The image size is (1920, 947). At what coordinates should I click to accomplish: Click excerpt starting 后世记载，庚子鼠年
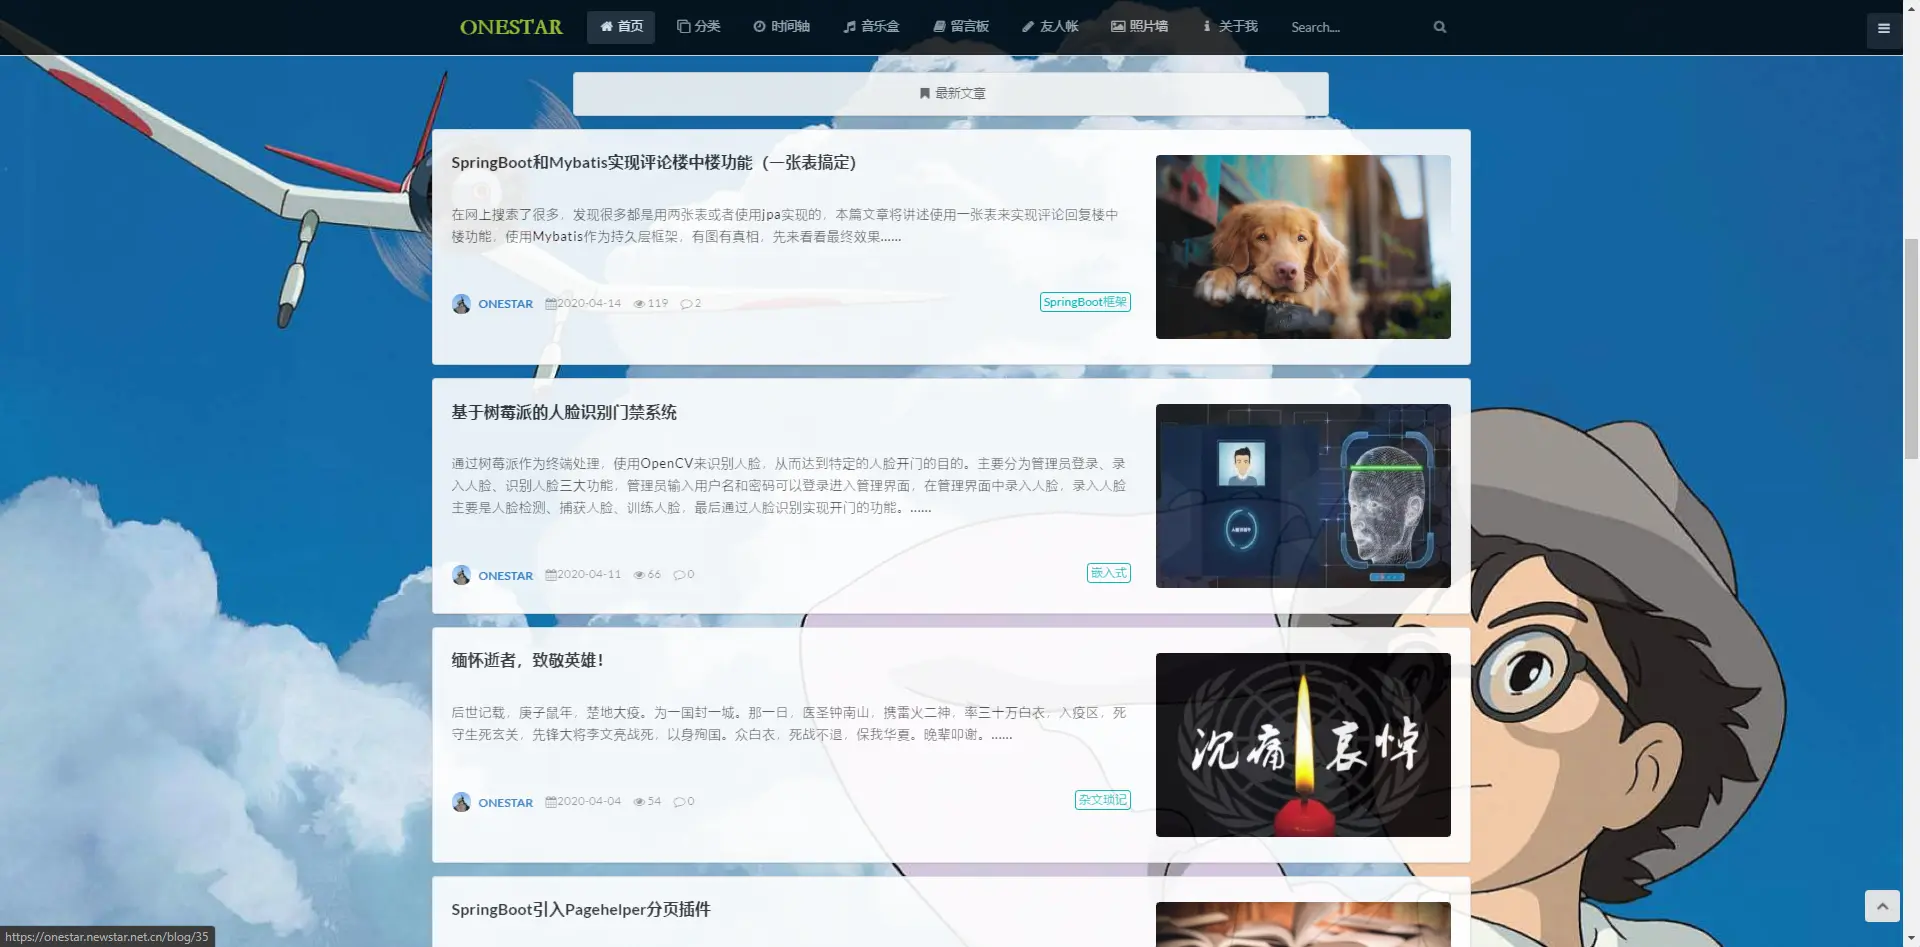pyautogui.click(x=789, y=724)
